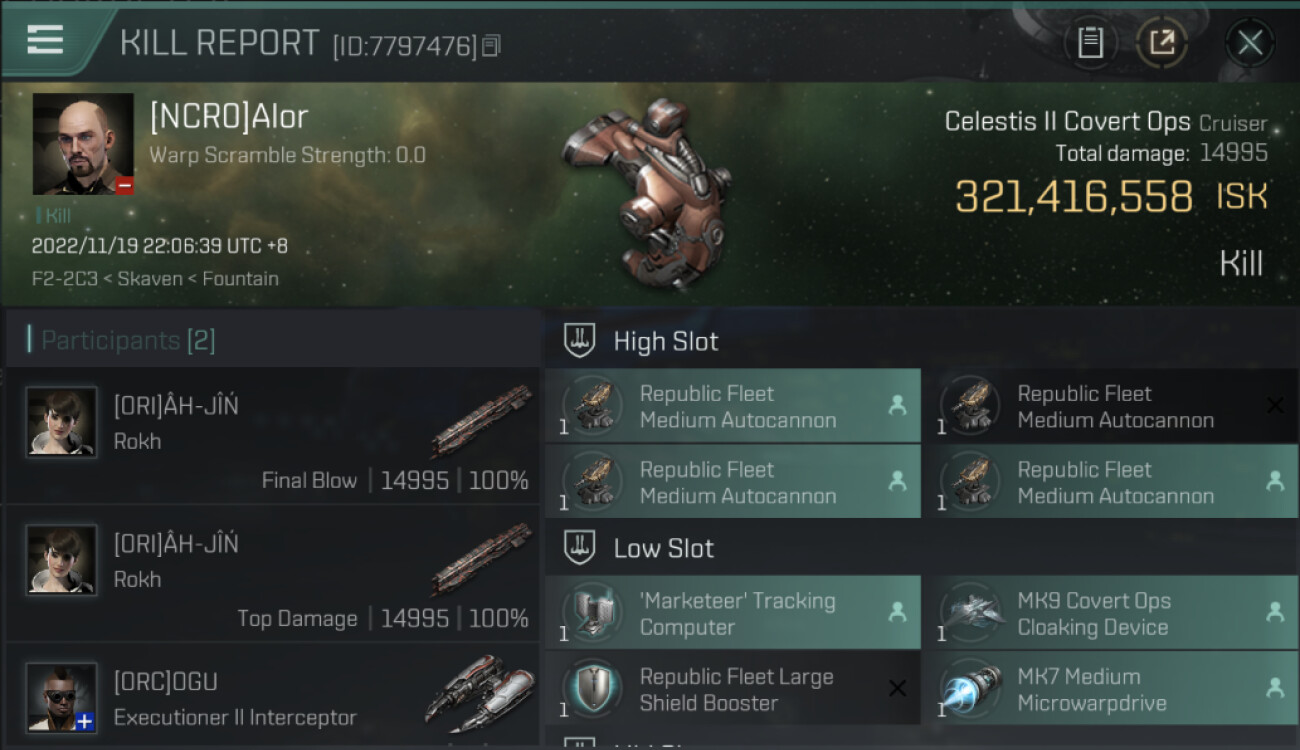Open ÂH-JÍŃ Final Blow participant entry
The image size is (1300, 750).
pos(272,436)
